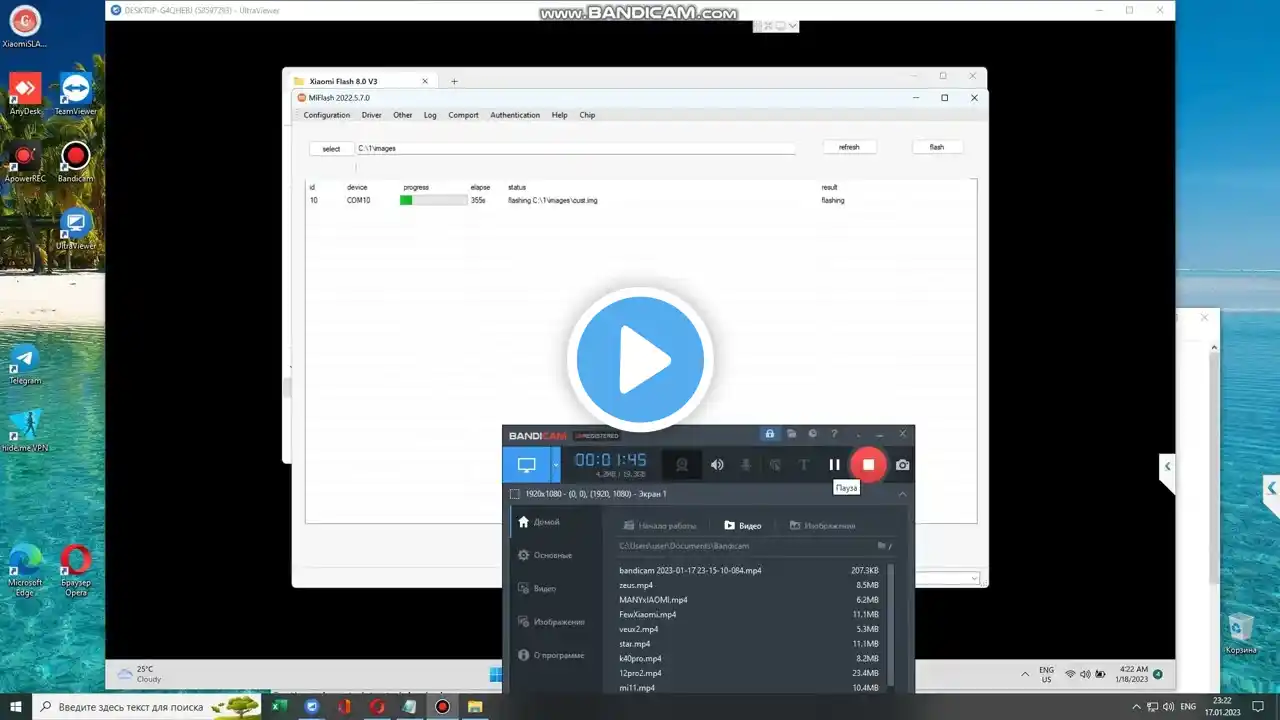Open the Bandicam folder icon in title bar

(791, 434)
